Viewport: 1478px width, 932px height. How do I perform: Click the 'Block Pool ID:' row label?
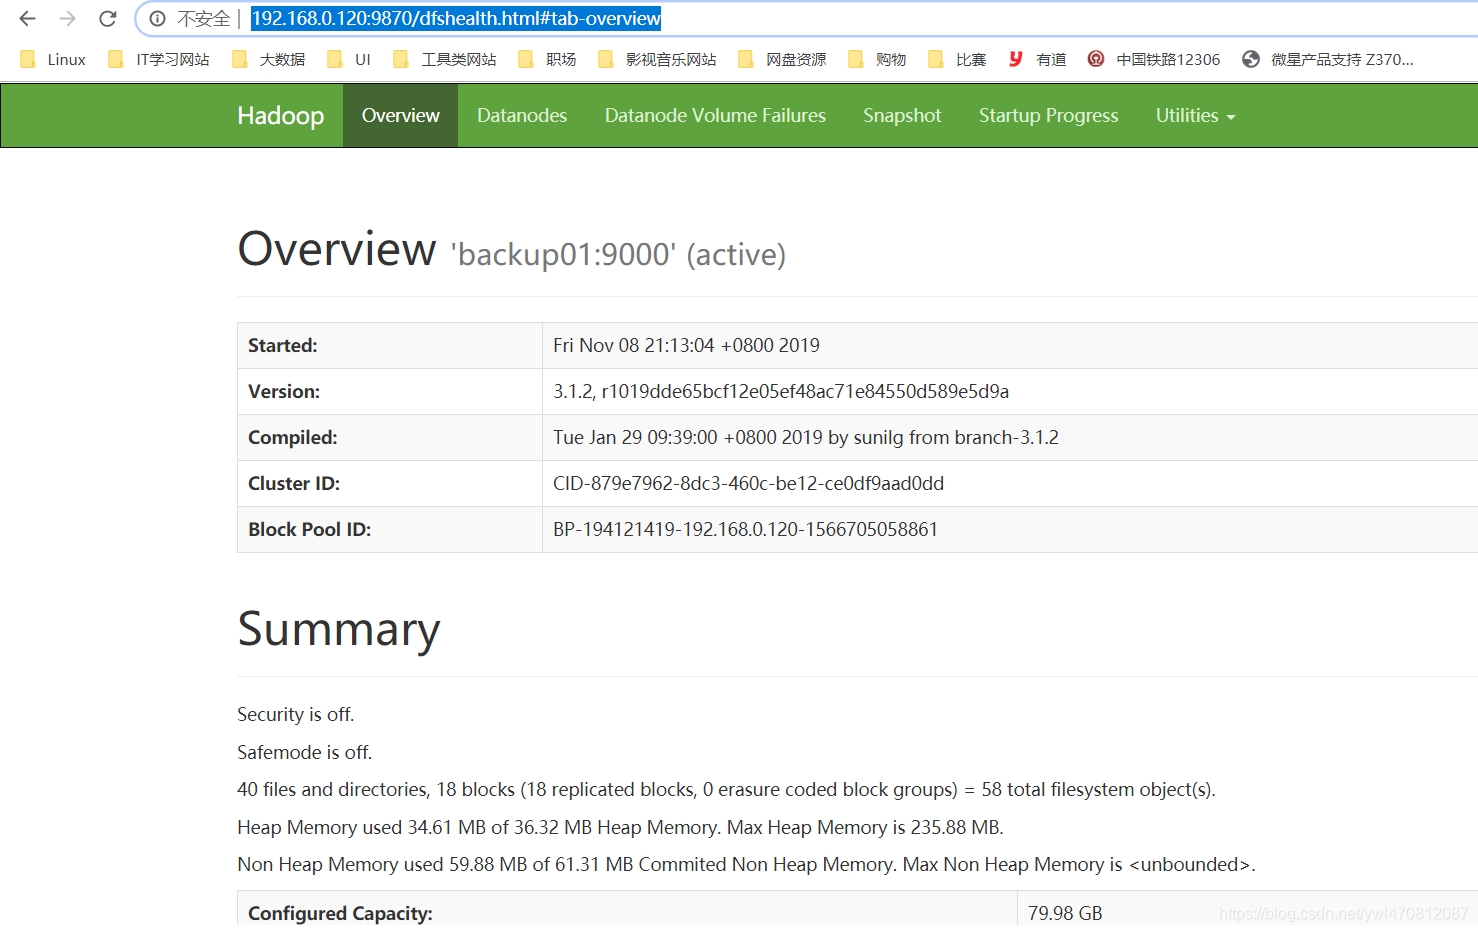coord(310,529)
